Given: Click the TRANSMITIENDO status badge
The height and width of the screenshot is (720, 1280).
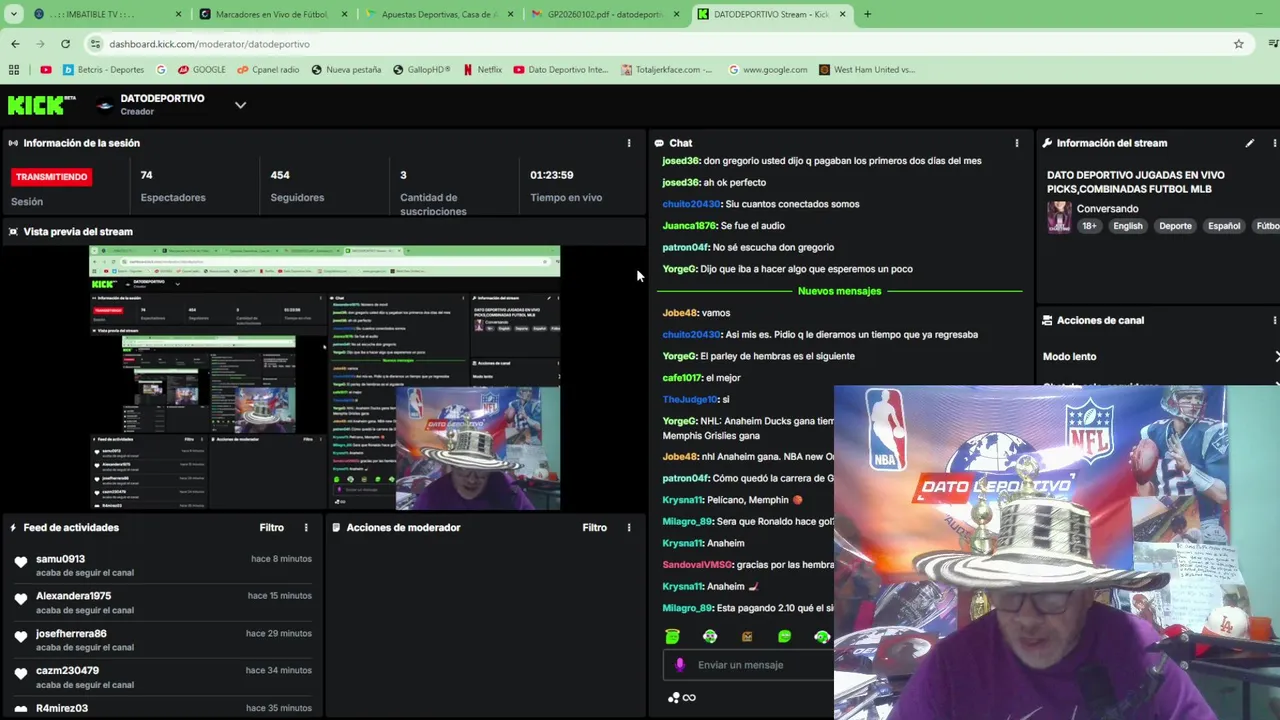Looking at the screenshot, I should point(52,177).
